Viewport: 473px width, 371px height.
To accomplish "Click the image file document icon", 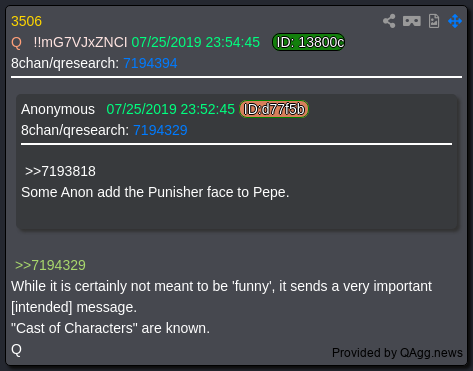I will (434, 21).
